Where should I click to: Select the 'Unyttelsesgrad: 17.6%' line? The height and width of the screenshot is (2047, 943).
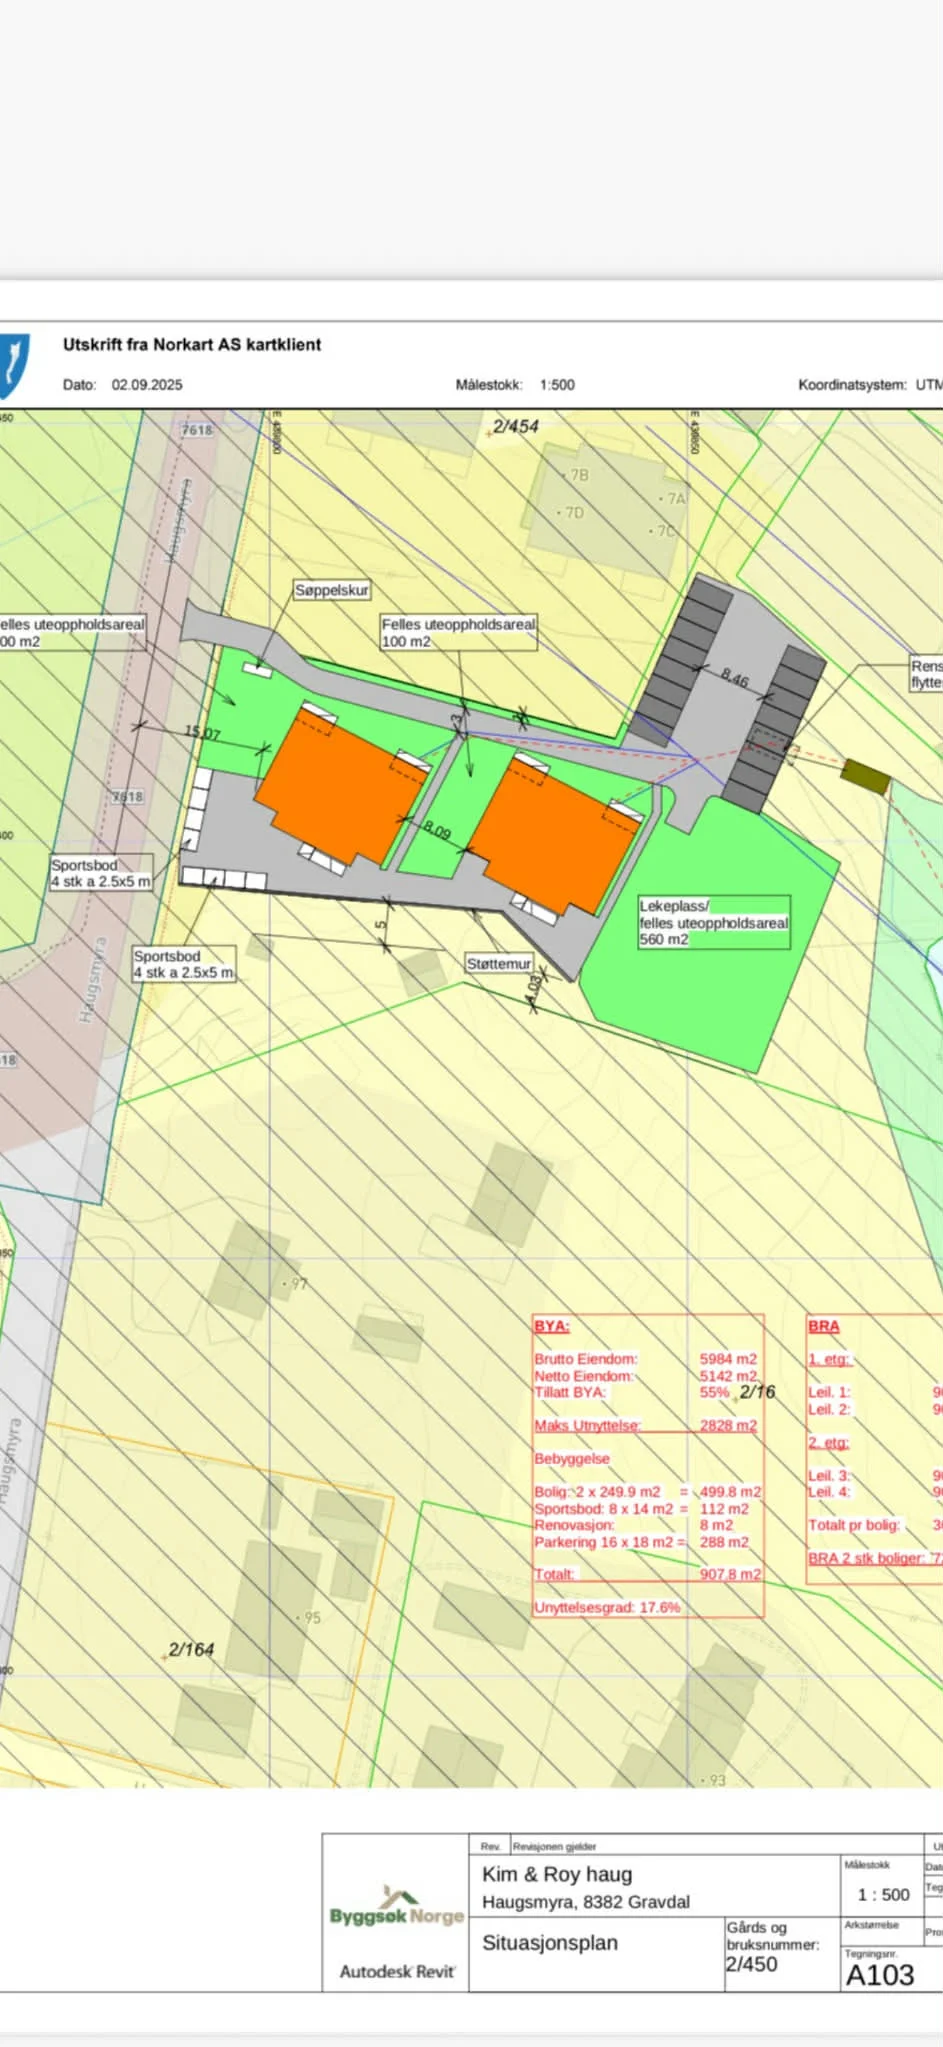click(607, 1607)
